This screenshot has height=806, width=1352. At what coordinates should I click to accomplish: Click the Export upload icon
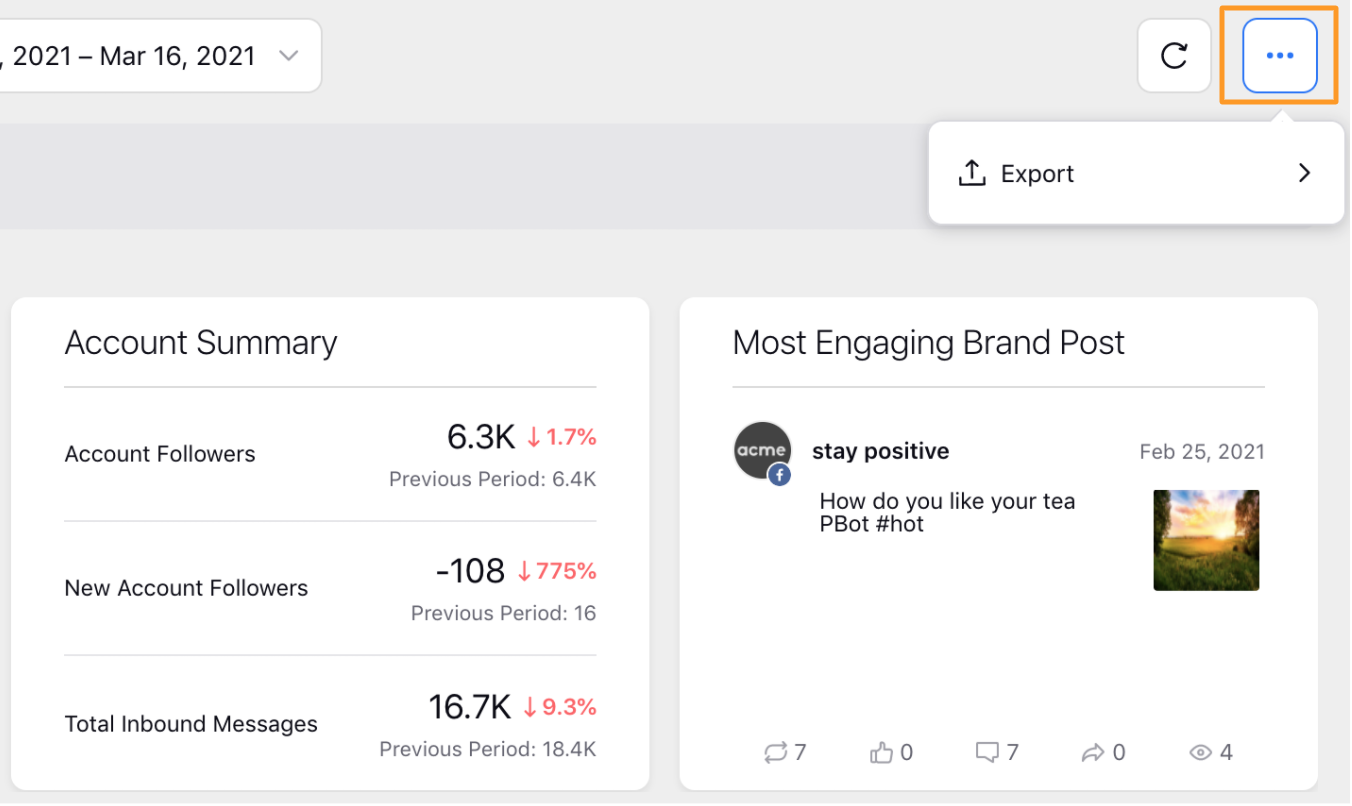(x=972, y=173)
